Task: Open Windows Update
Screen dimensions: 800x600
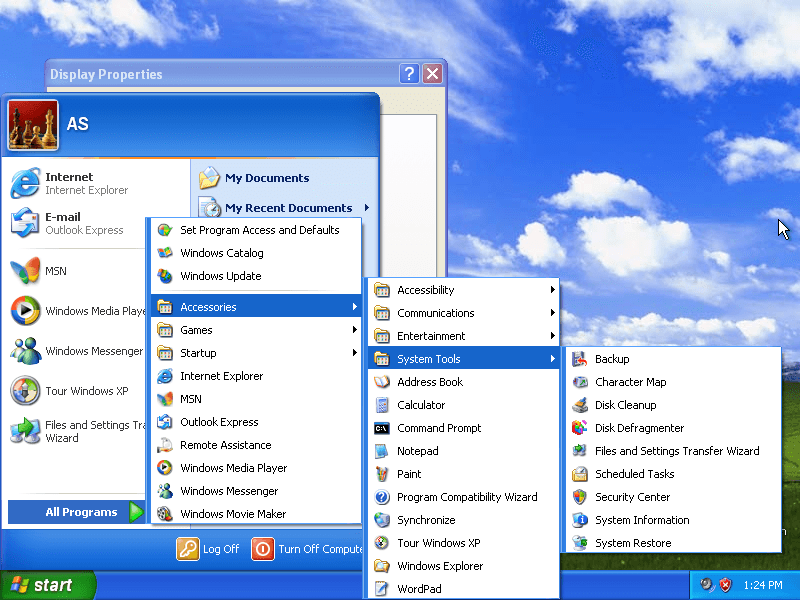Action: pyautogui.click(x=256, y=276)
